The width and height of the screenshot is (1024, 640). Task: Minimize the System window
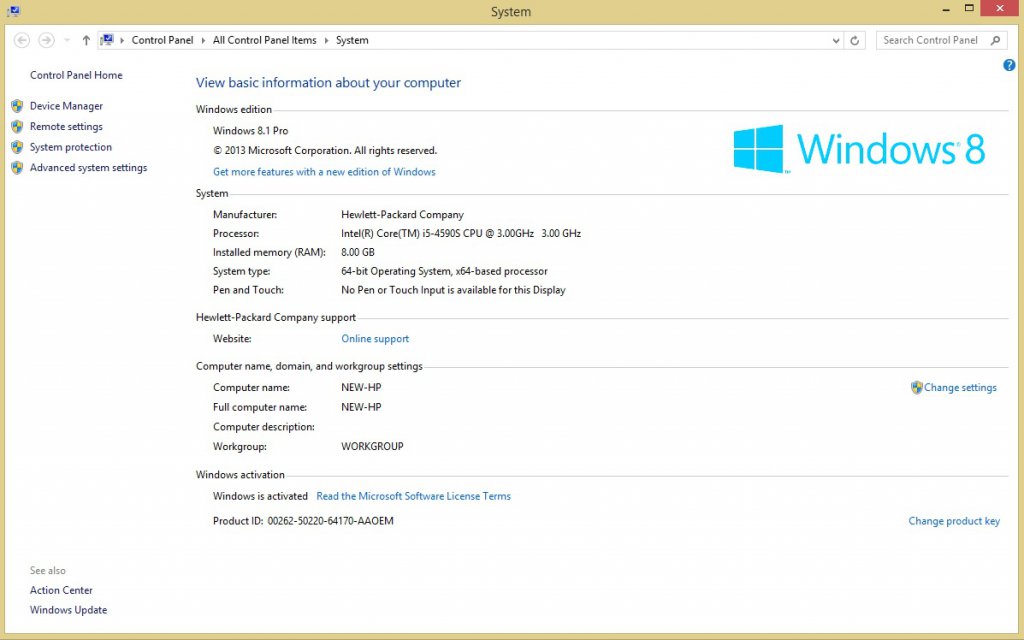pos(946,9)
